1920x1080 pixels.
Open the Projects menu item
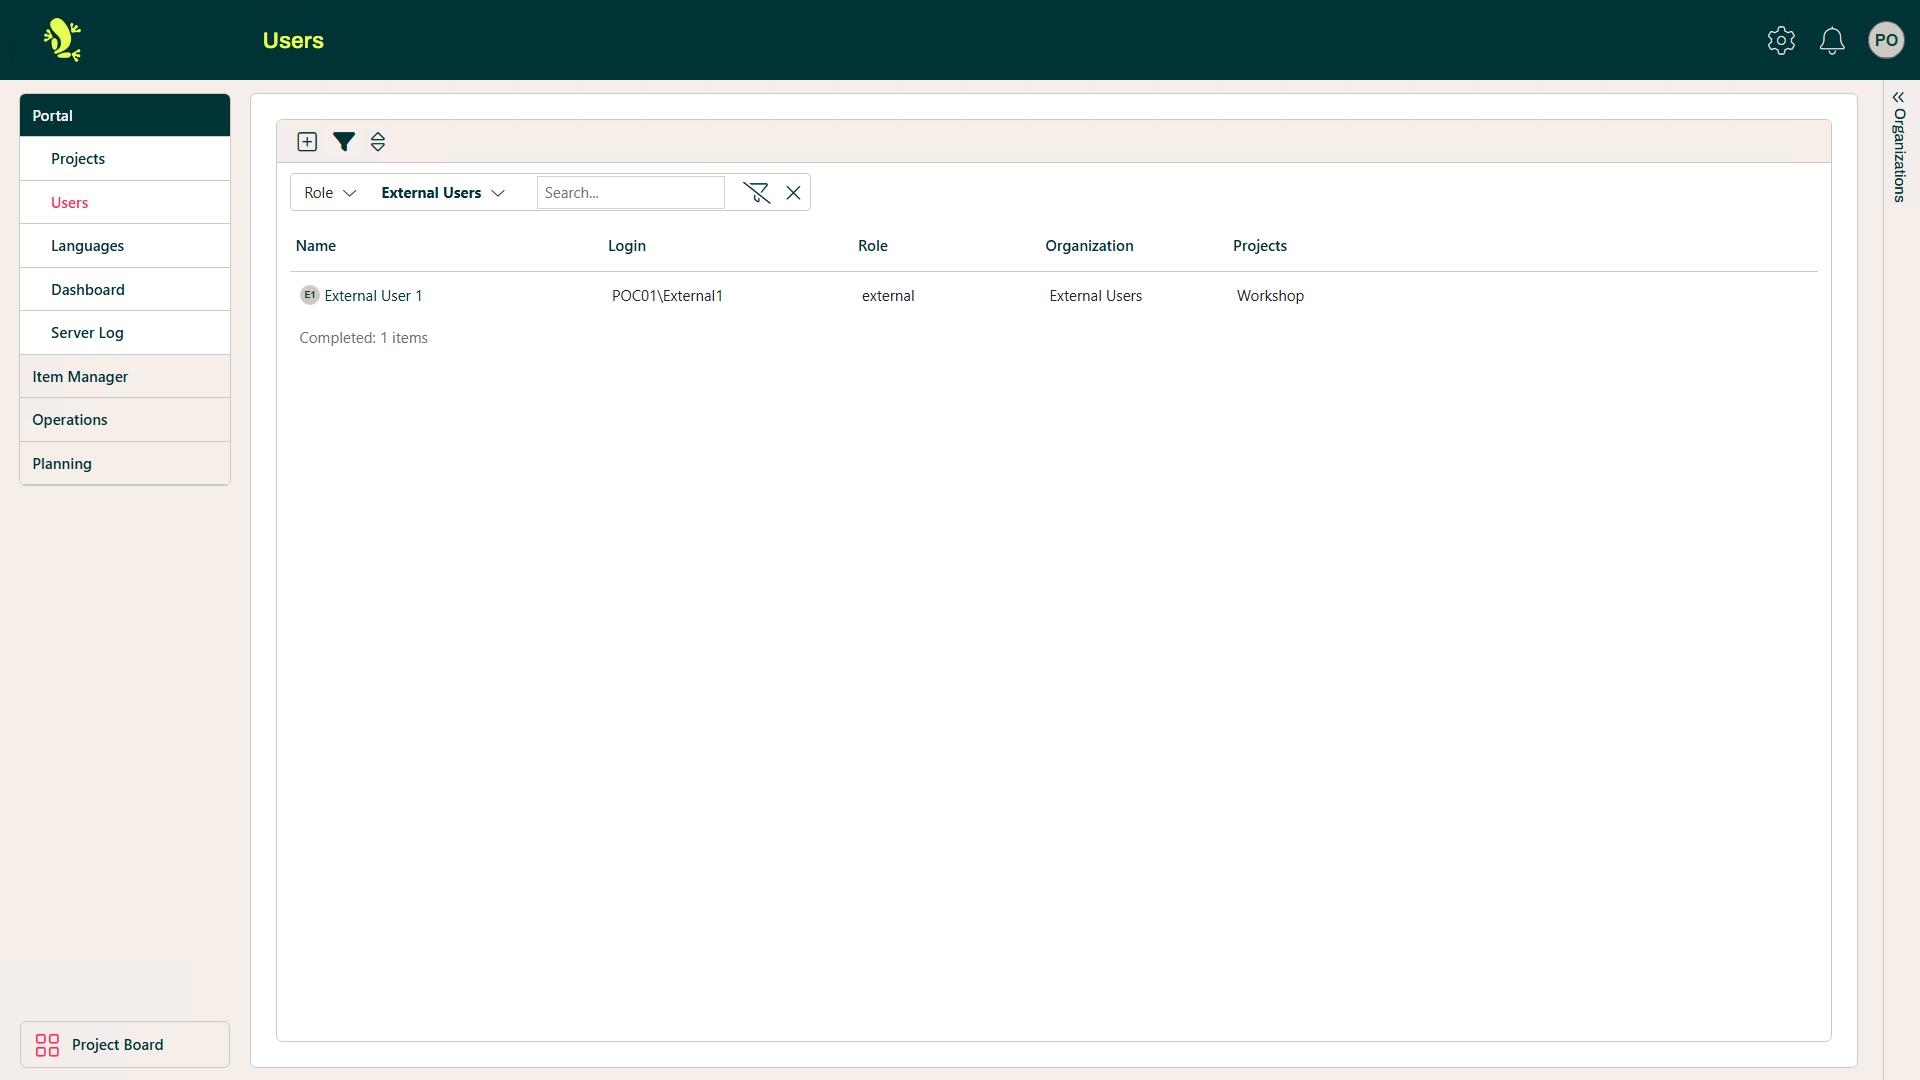(78, 159)
